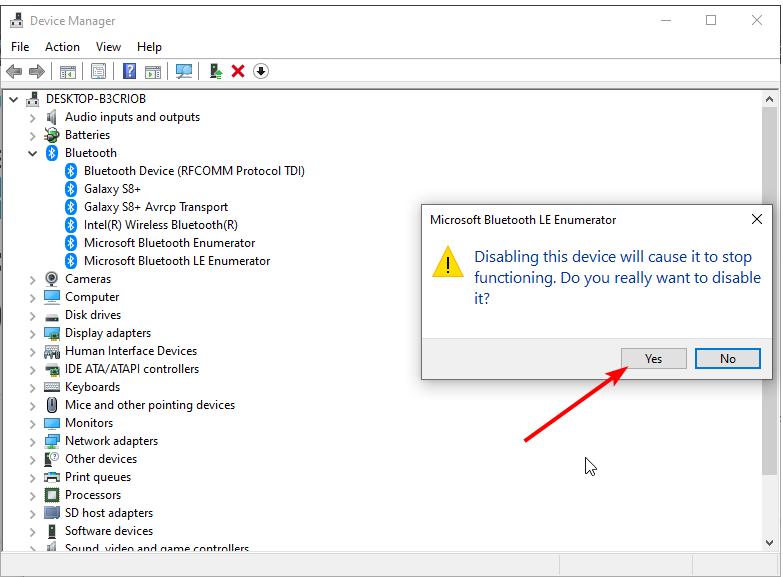Screen dimensions: 783x577
Task: Expand the Other devices category
Action: [32, 460]
